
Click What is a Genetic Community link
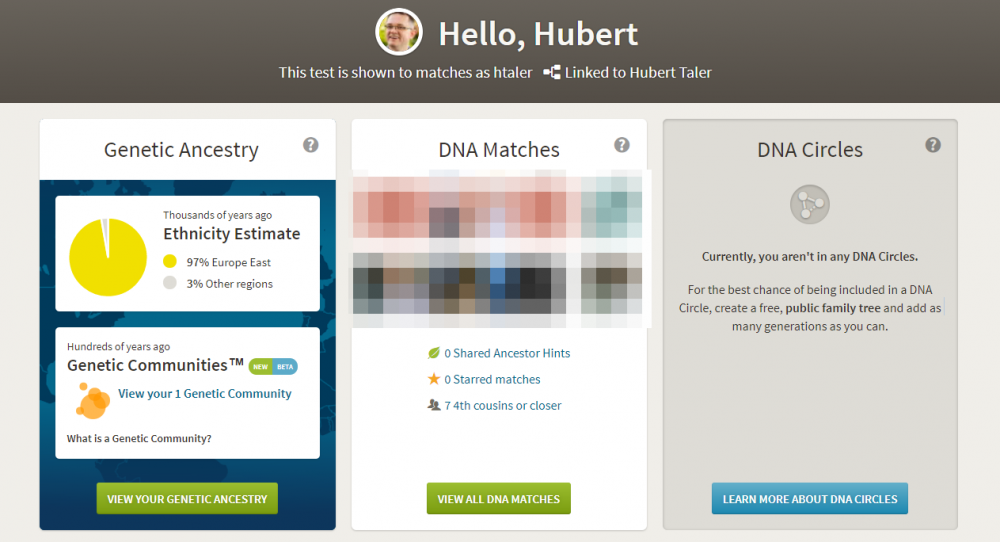(139, 438)
